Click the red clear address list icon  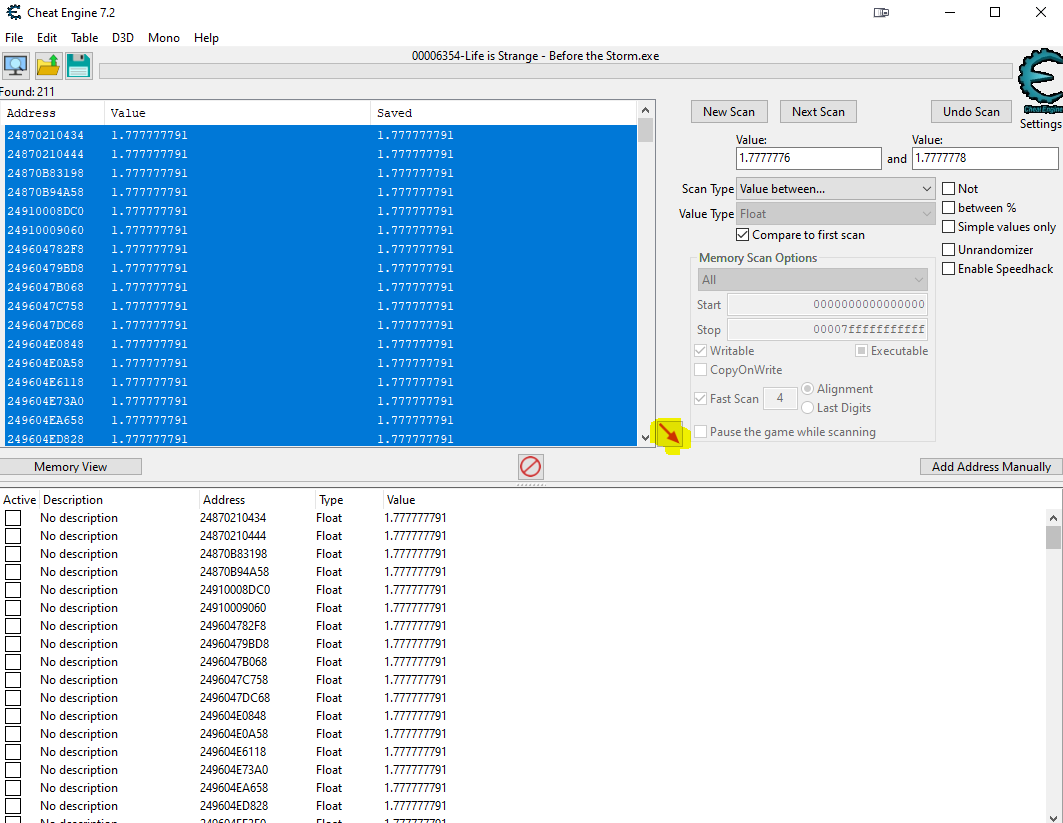pyautogui.click(x=530, y=466)
